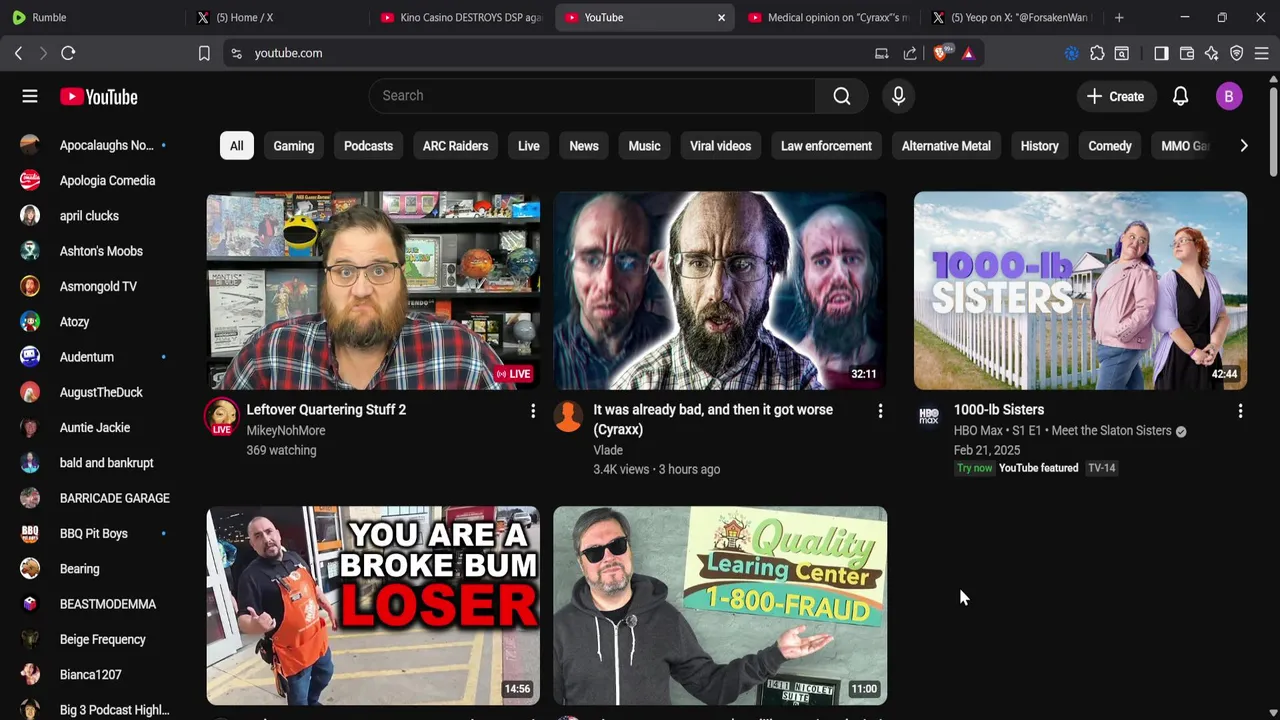Select the Viral videos chip

coord(720,146)
